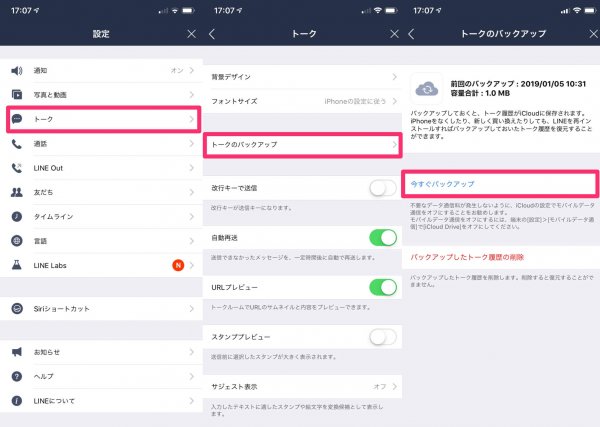Open the タイムライン settings item
Screen dimensions: 600x427
(101, 217)
